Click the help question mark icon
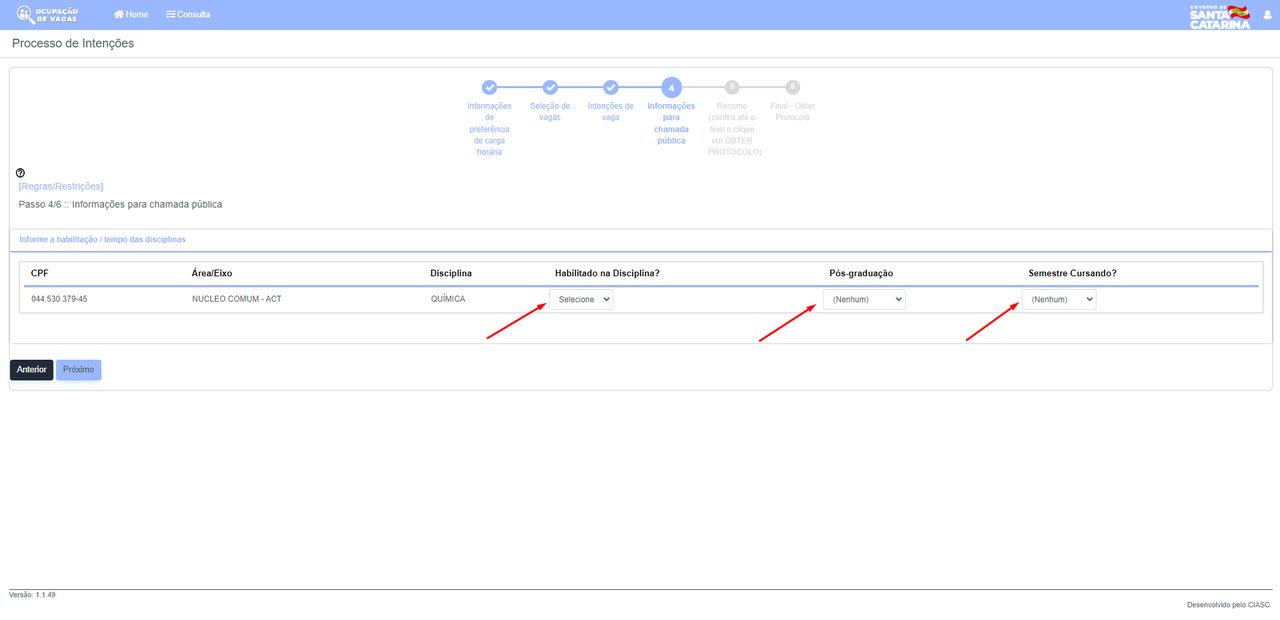The height and width of the screenshot is (620, 1280). 21,173
